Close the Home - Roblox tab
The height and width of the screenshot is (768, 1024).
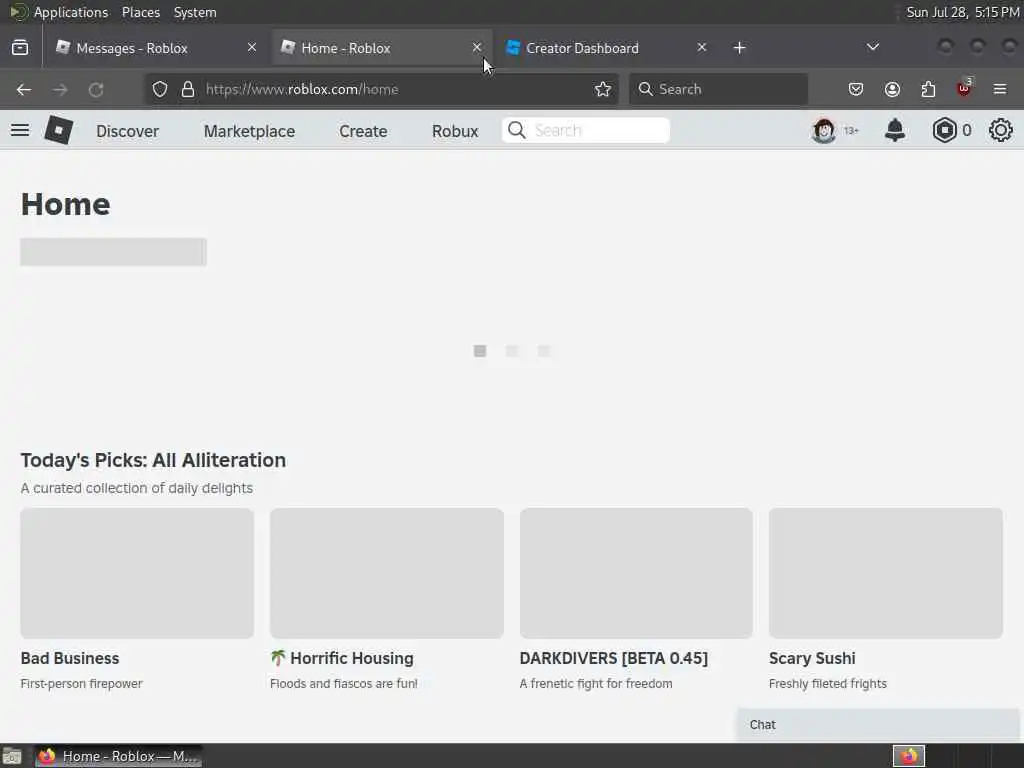coord(477,48)
